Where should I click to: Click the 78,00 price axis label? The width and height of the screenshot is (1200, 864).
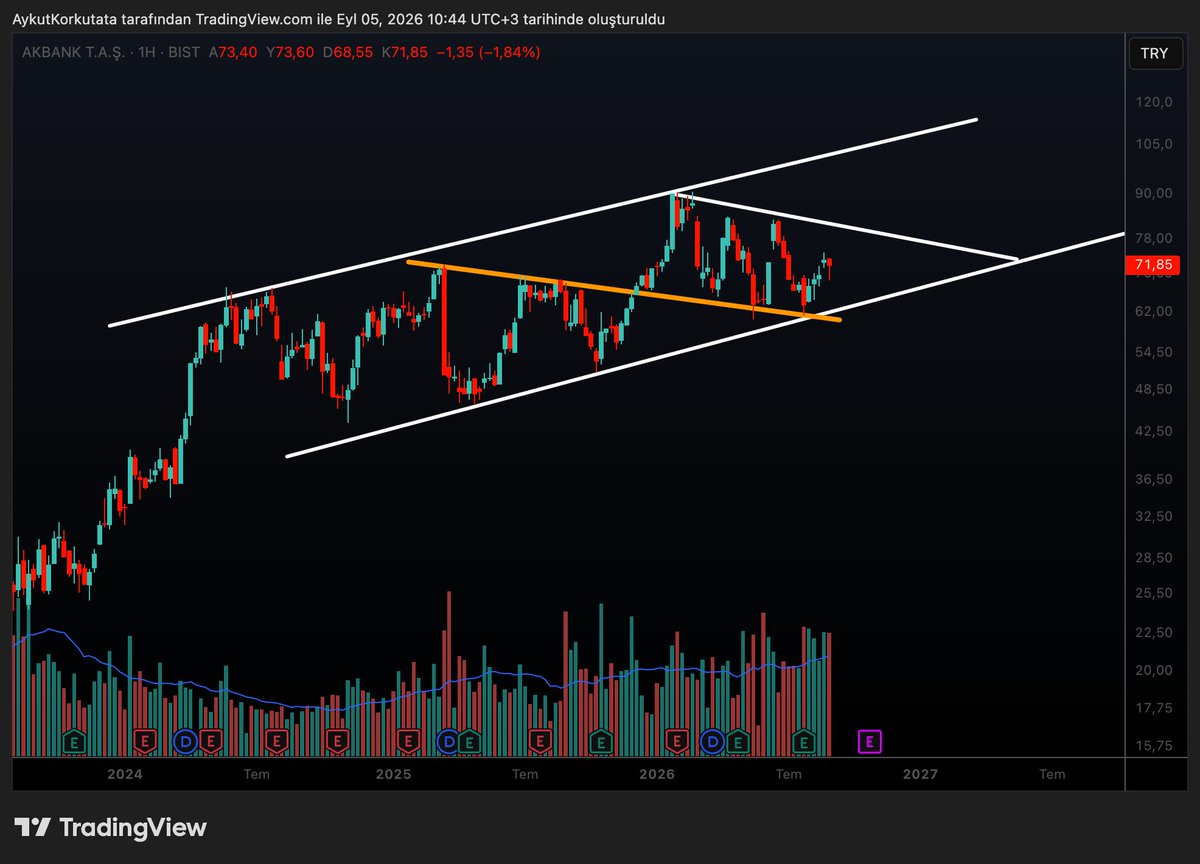pos(1155,238)
